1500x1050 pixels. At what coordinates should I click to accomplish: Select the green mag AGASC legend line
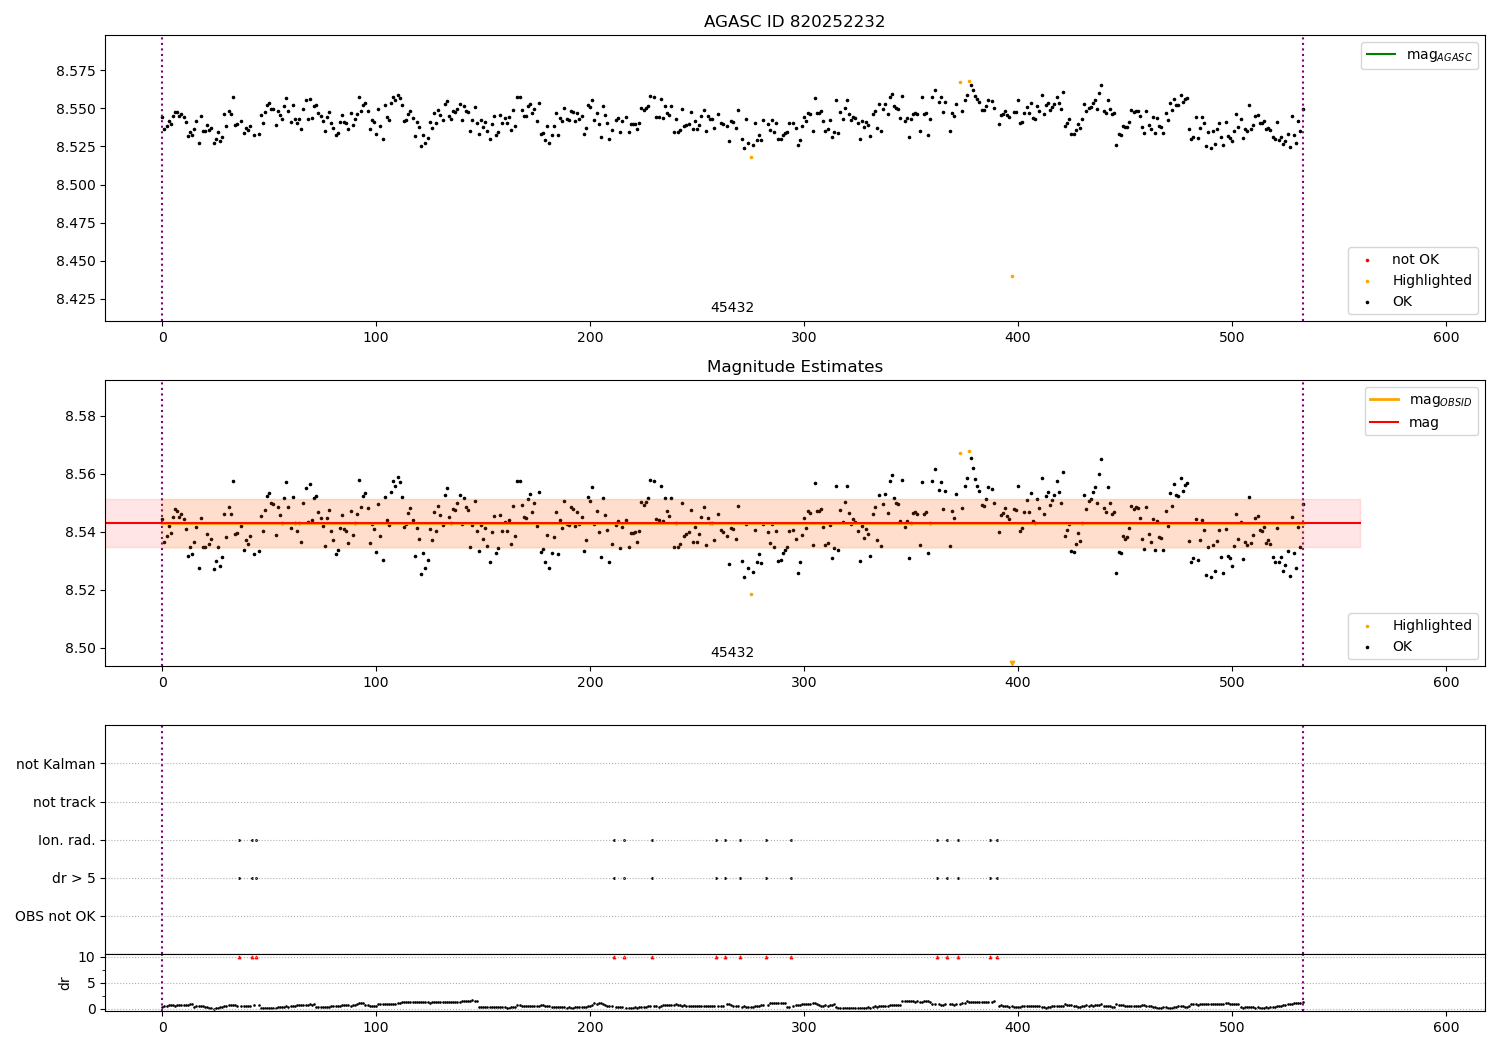click(x=1381, y=55)
